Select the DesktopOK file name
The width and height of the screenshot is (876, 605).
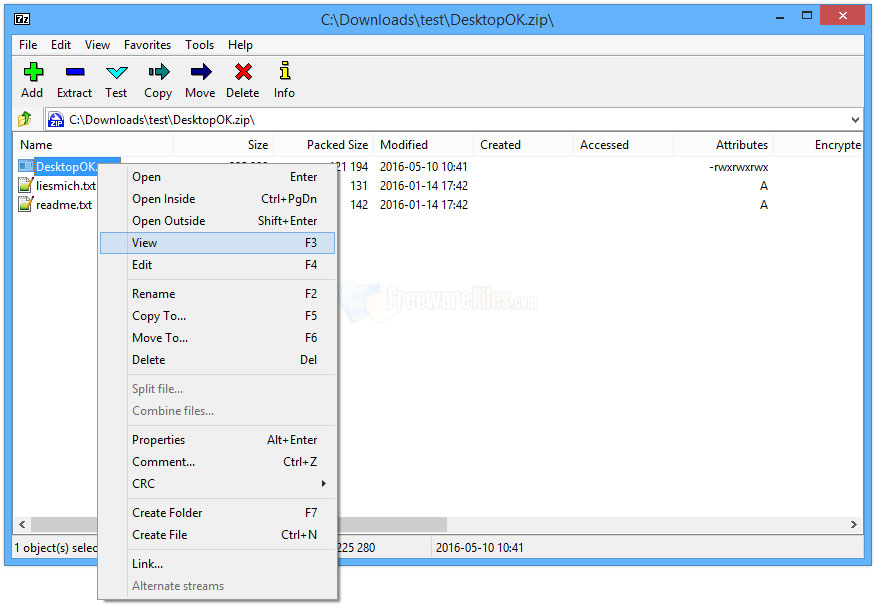[66, 166]
